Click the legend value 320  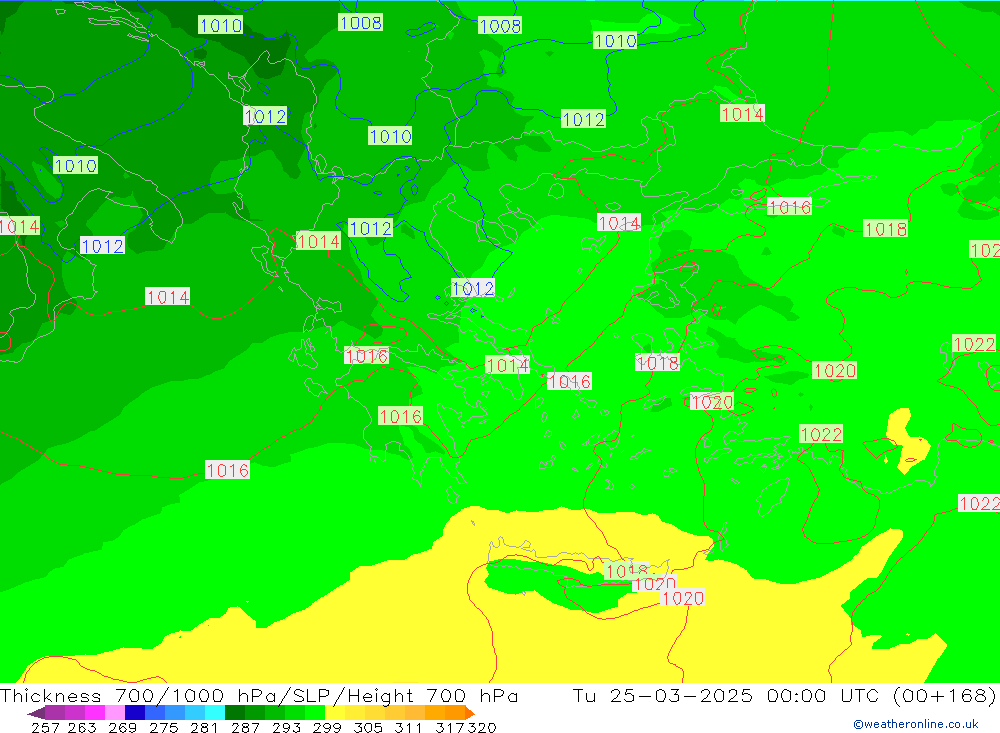[482, 727]
